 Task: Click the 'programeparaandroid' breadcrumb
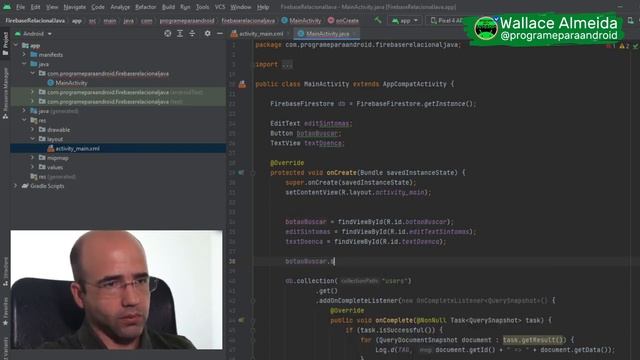187,20
